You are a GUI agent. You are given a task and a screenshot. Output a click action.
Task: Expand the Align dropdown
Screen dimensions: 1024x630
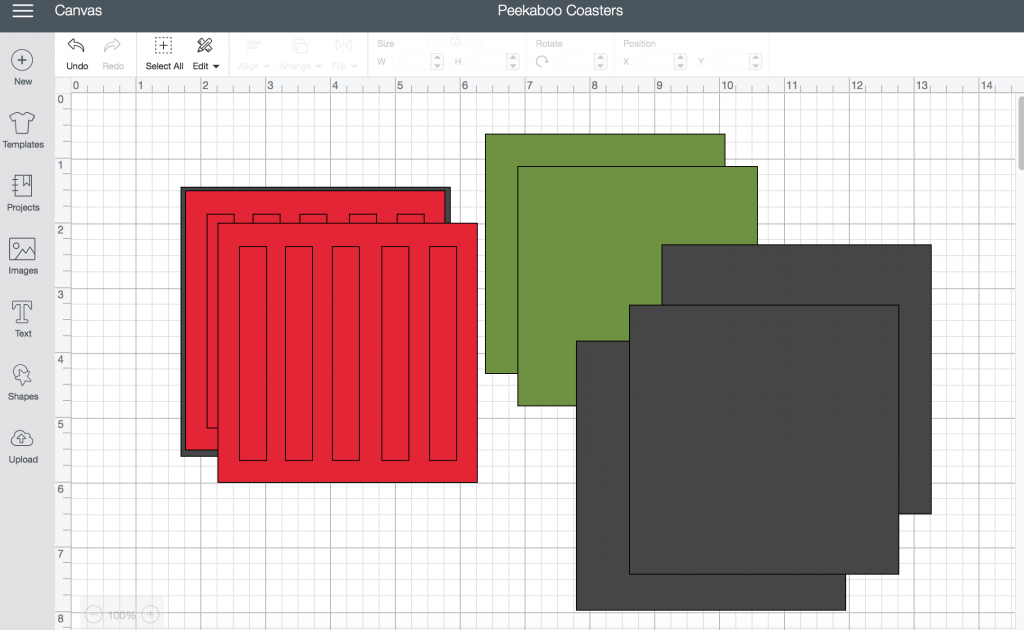tap(253, 54)
